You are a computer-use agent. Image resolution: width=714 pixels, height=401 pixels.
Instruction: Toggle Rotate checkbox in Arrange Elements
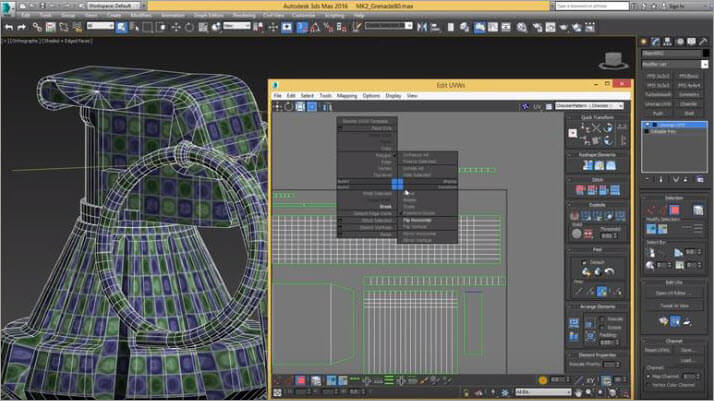pyautogui.click(x=602, y=327)
